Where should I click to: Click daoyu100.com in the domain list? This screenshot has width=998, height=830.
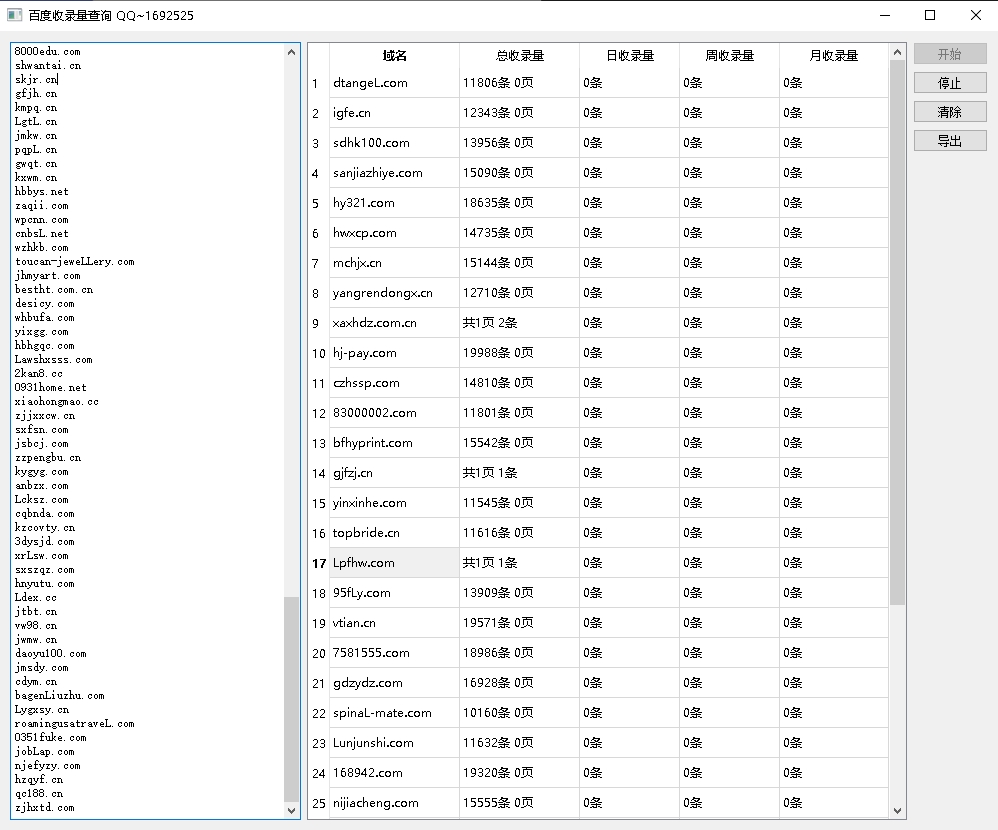coord(50,654)
